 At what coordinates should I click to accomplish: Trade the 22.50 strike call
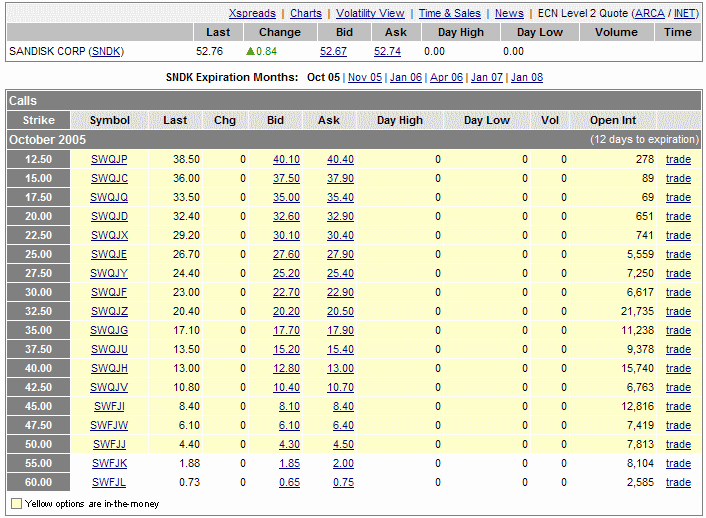[678, 235]
